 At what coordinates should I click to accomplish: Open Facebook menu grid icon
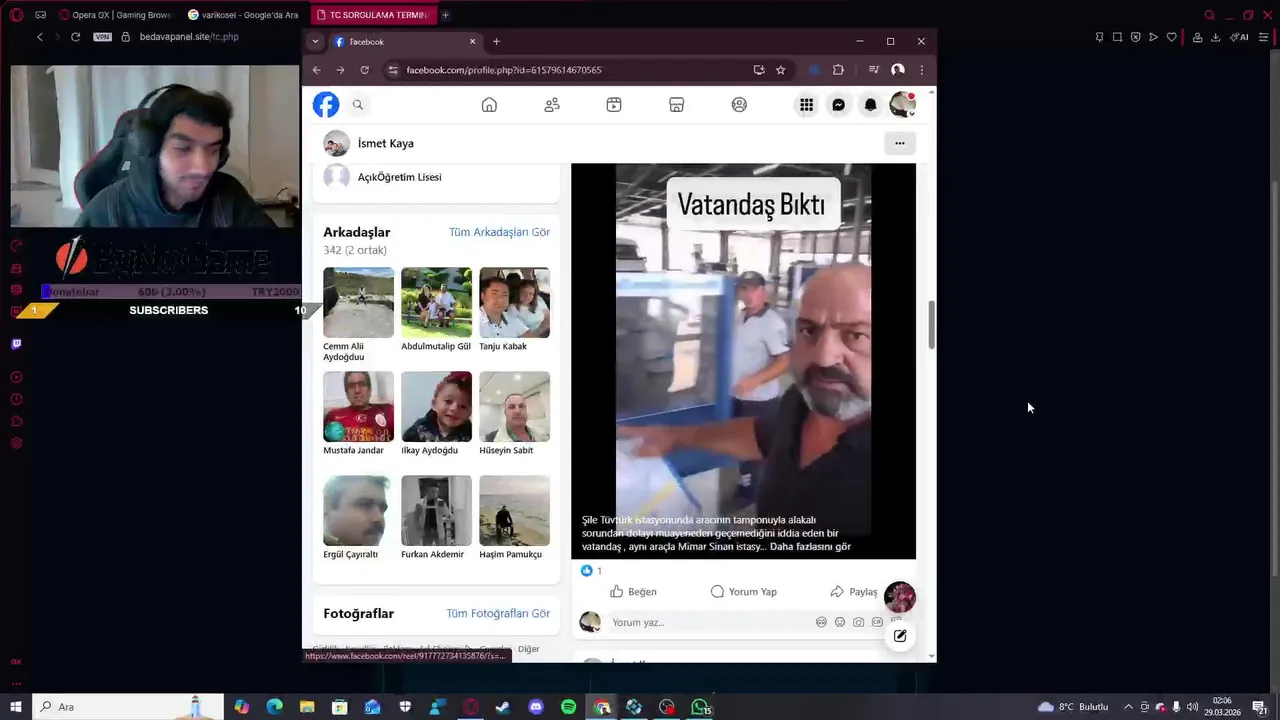[806, 105]
